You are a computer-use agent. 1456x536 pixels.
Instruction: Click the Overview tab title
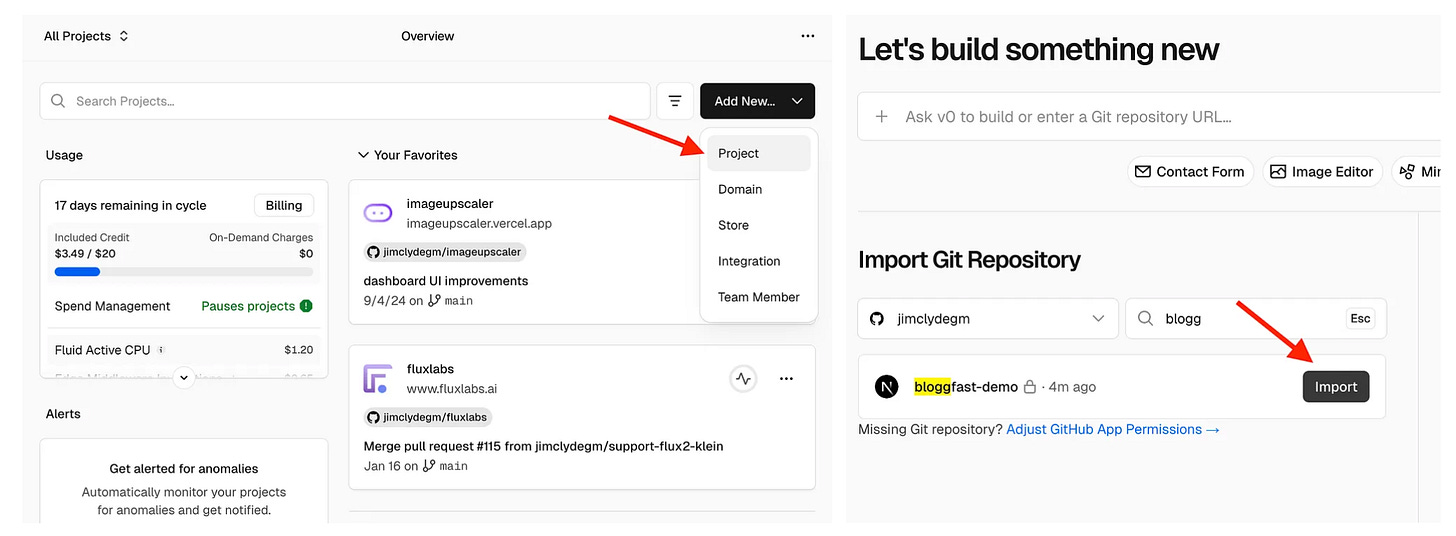(427, 36)
